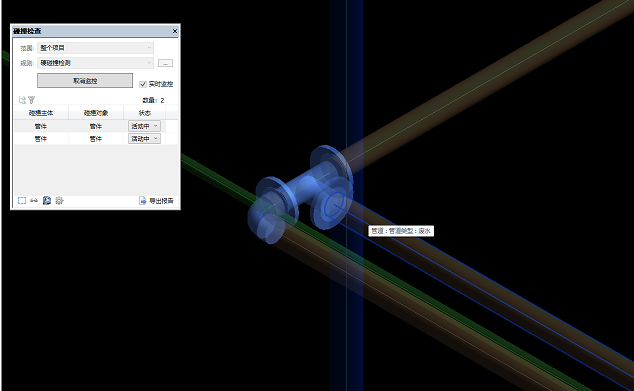Open the 规则 rule dropdown
The image size is (634, 391).
[x=95, y=63]
